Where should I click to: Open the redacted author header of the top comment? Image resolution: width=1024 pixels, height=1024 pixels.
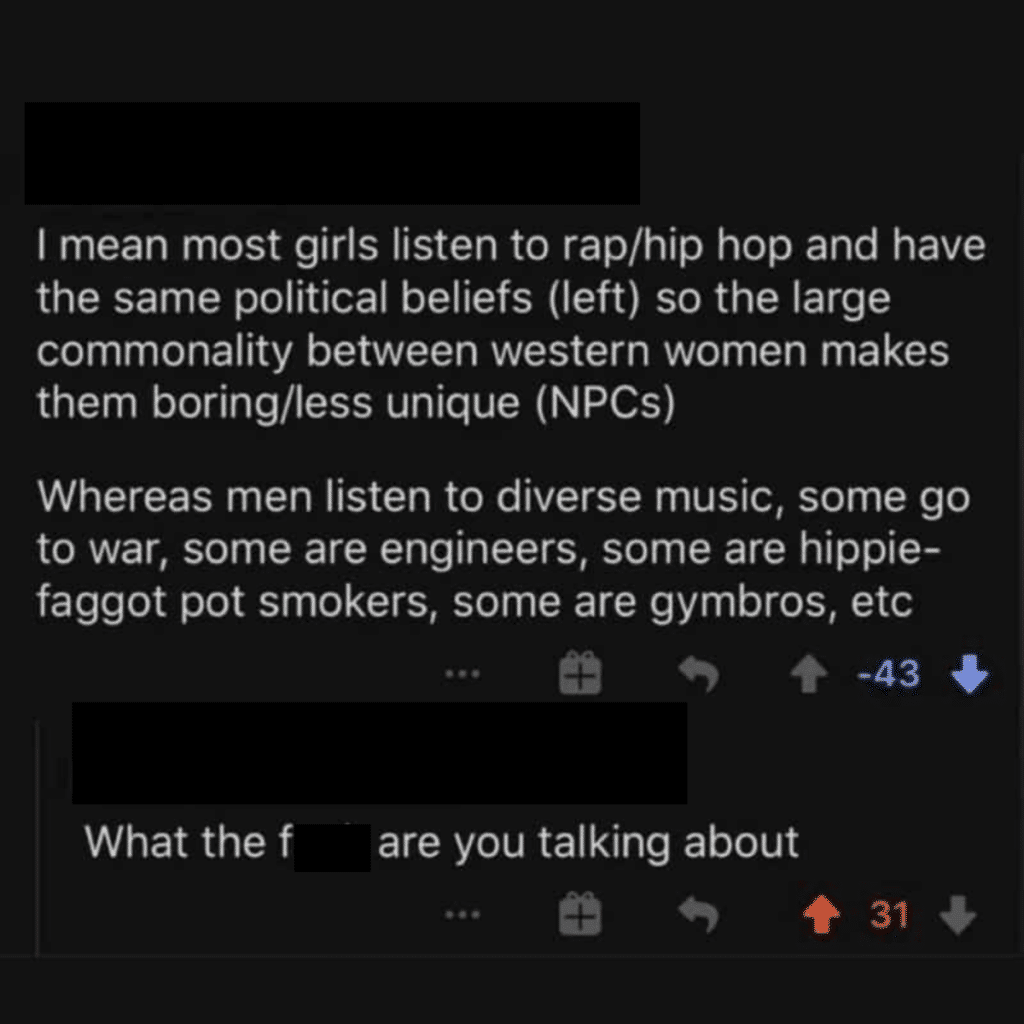[x=332, y=153]
